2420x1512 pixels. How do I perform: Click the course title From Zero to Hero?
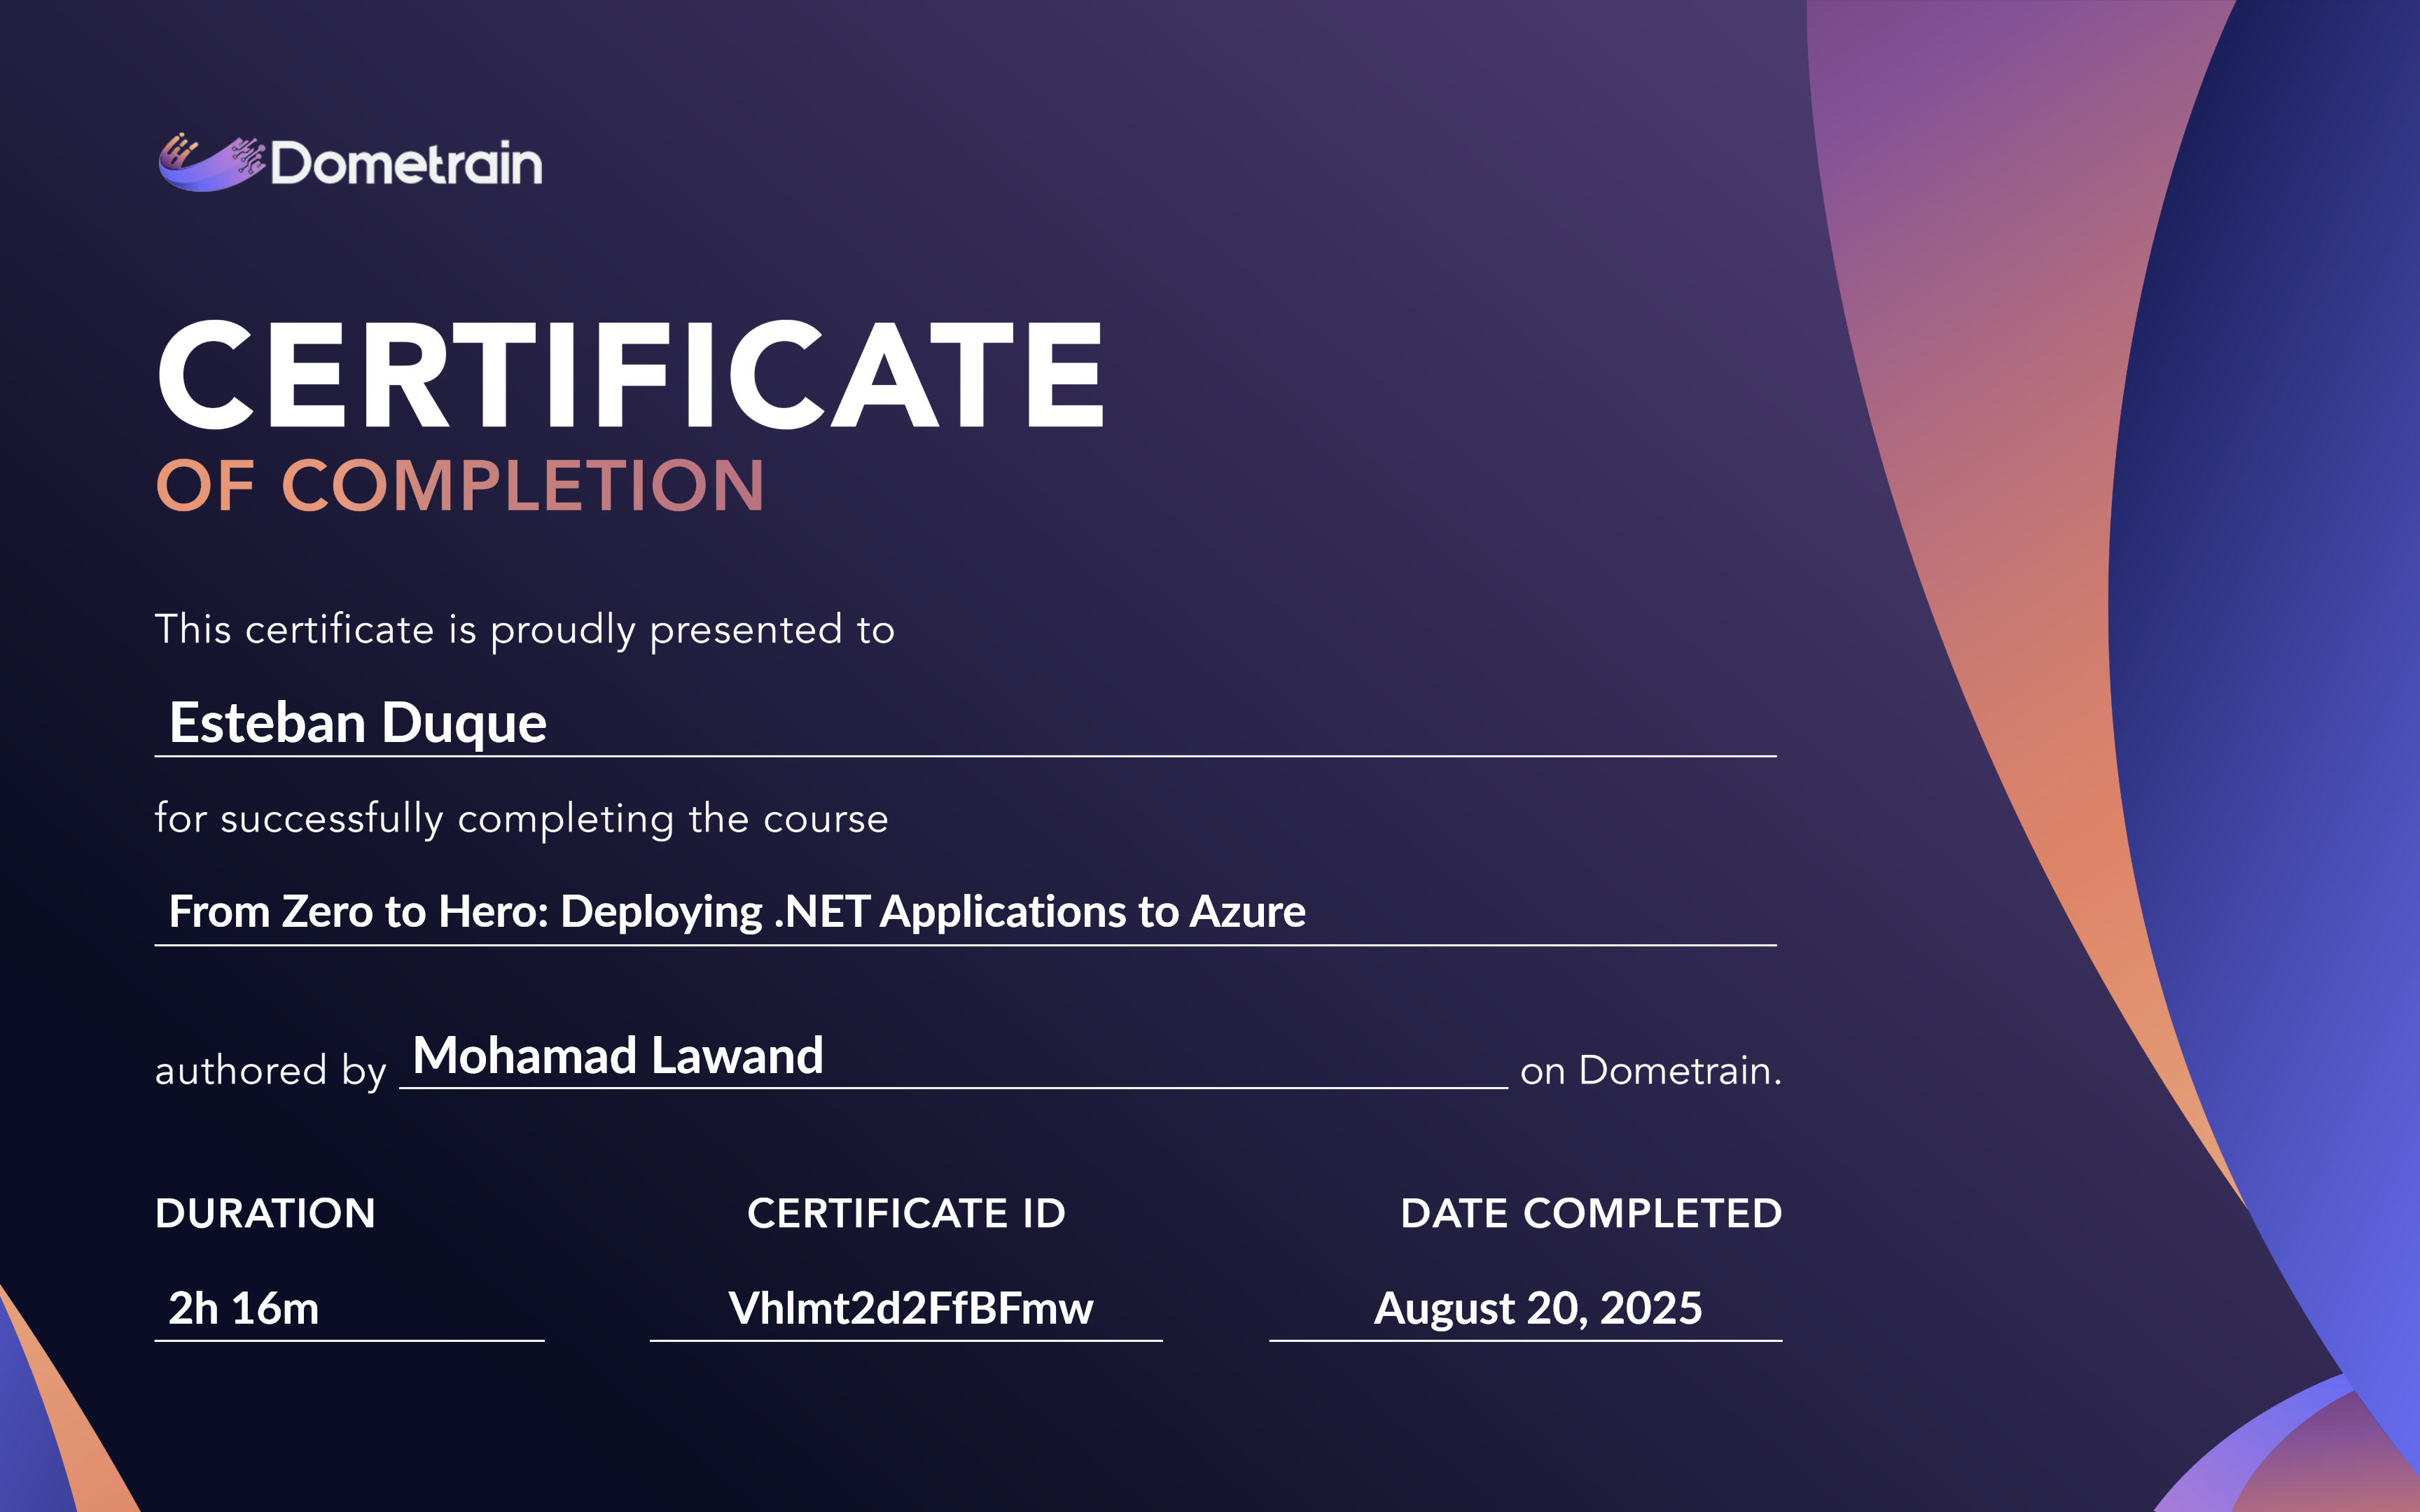[738, 911]
